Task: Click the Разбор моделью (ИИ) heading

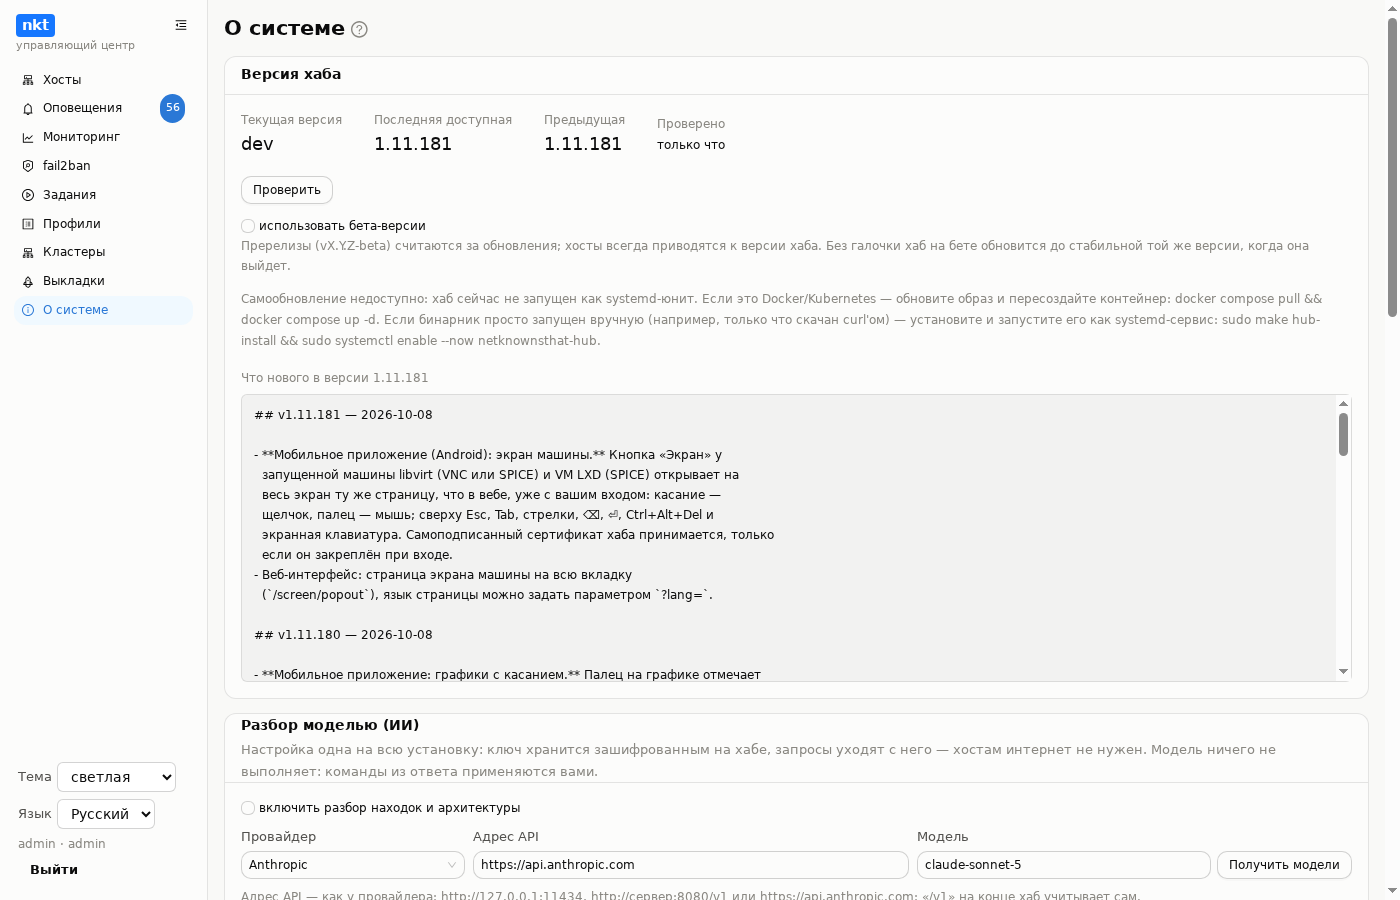Action: [x=330, y=726]
